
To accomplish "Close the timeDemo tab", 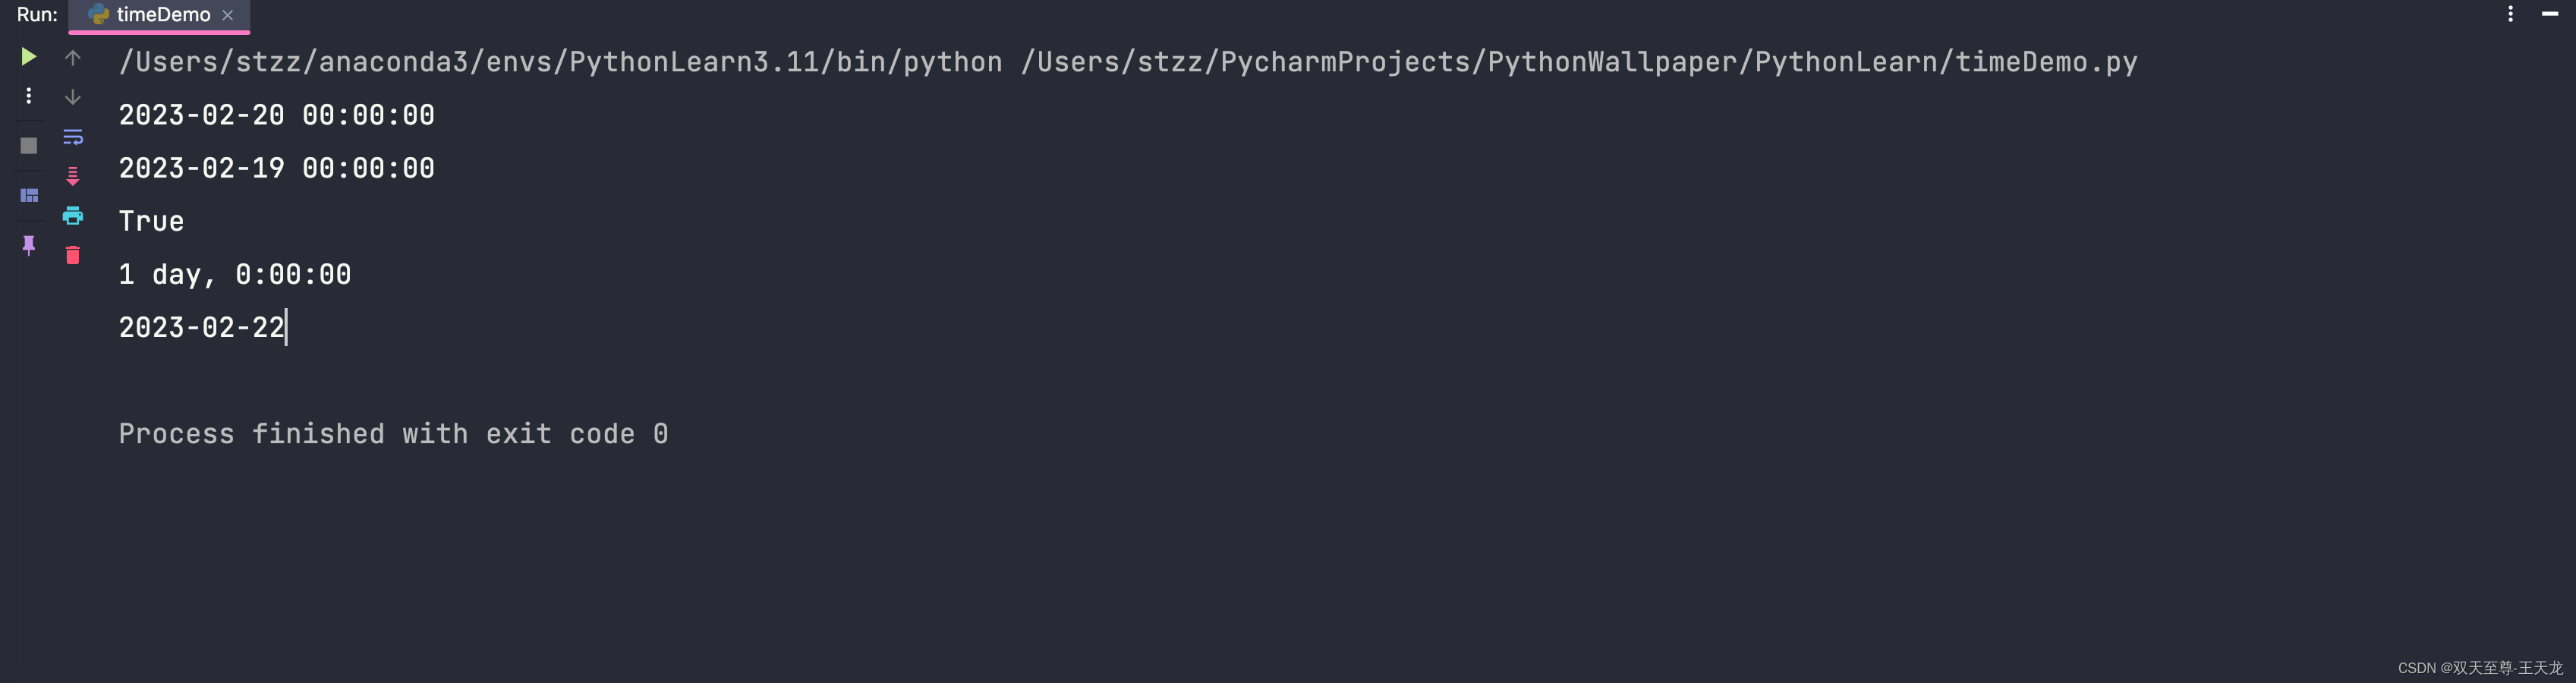I will coord(228,15).
